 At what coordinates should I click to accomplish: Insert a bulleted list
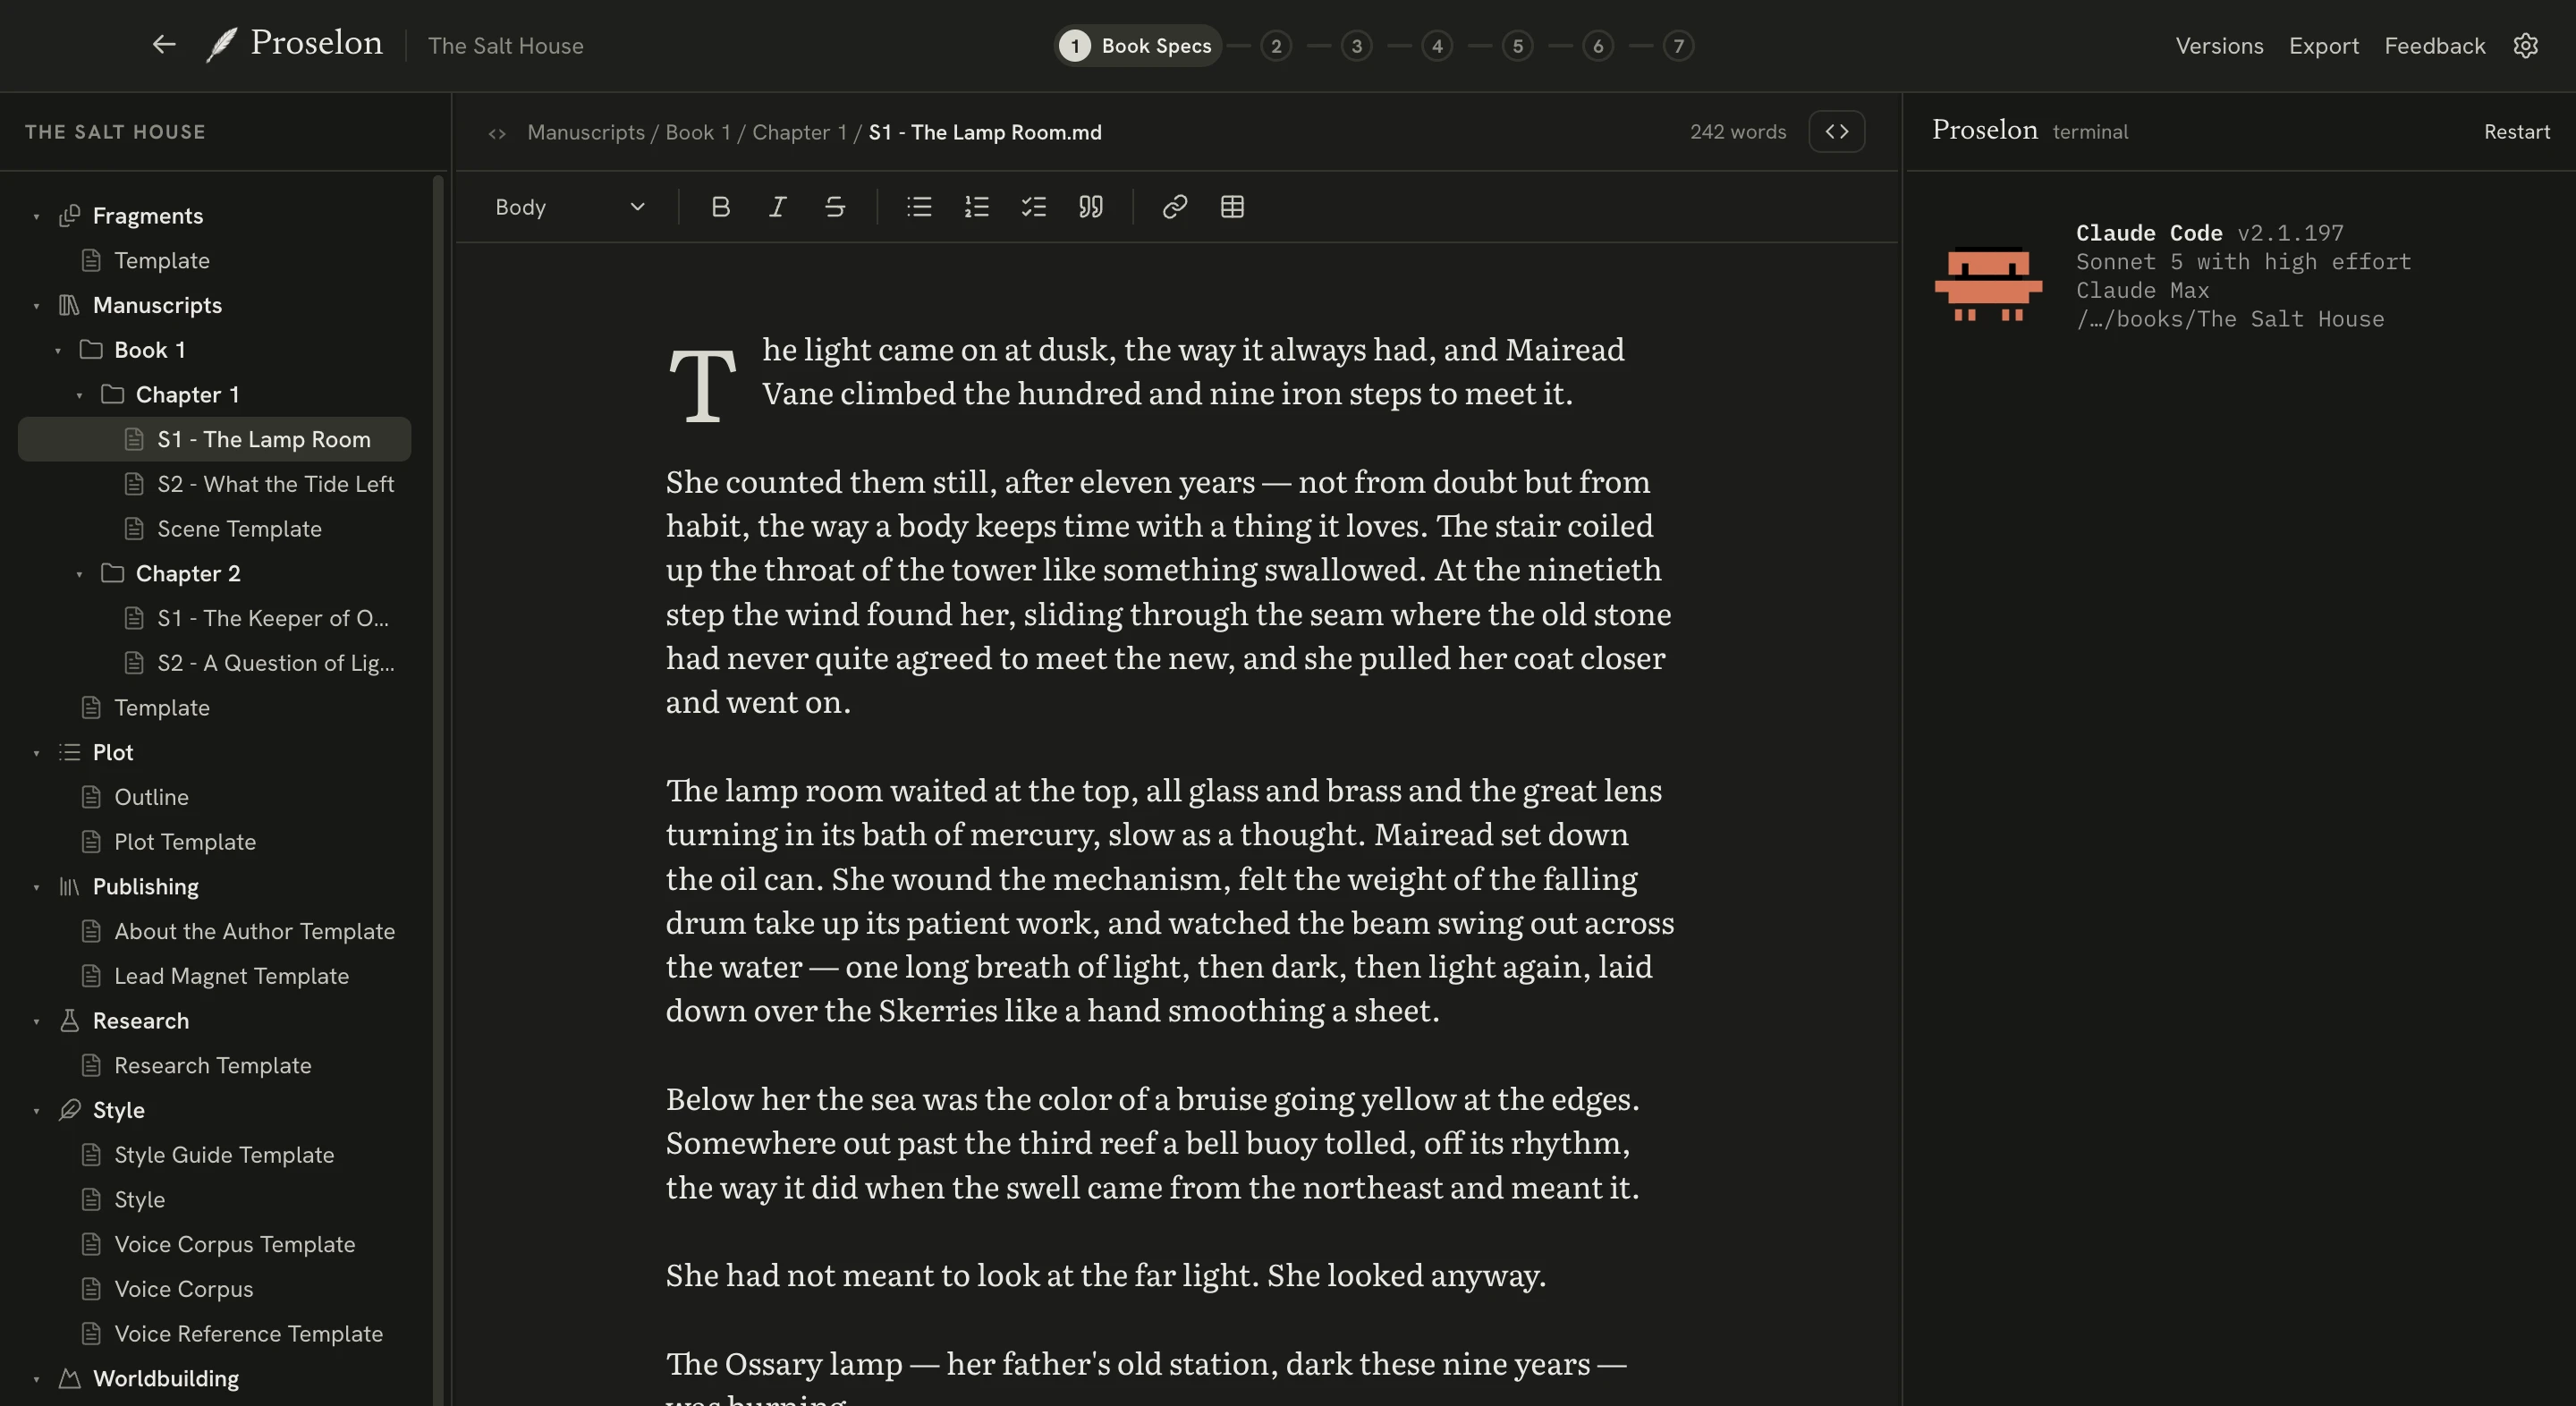click(919, 207)
